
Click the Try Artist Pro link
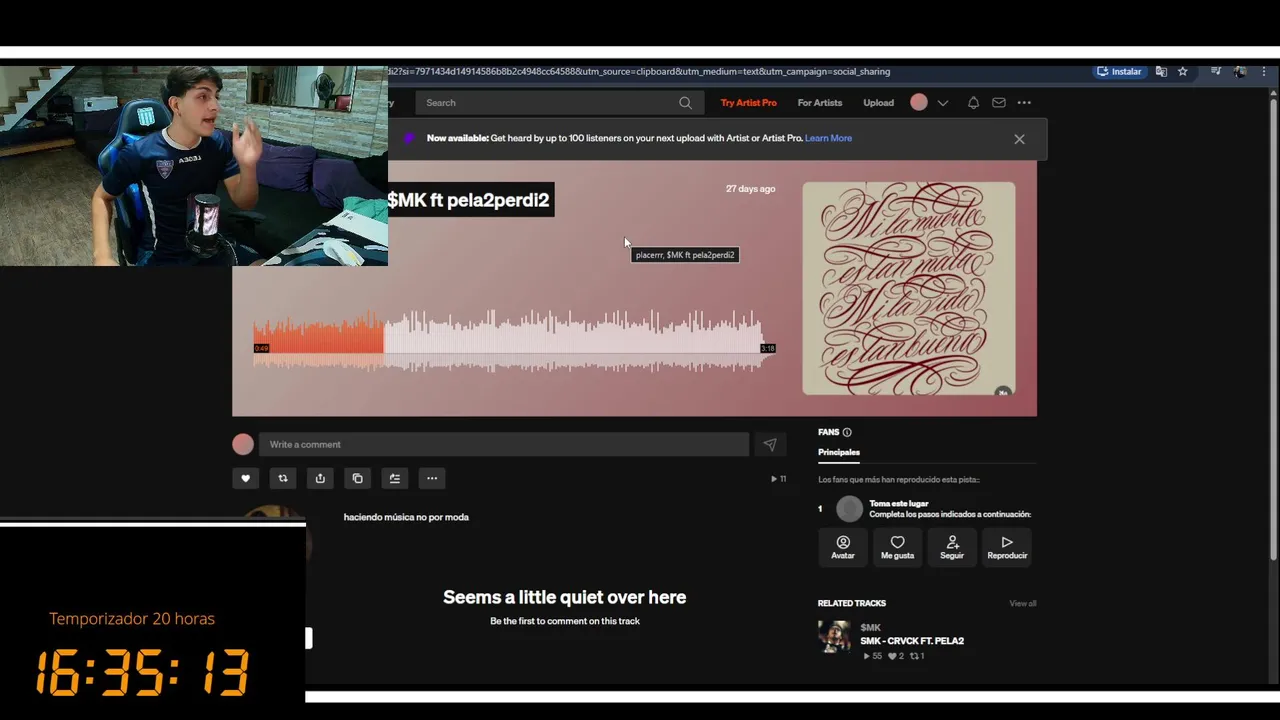(x=748, y=102)
